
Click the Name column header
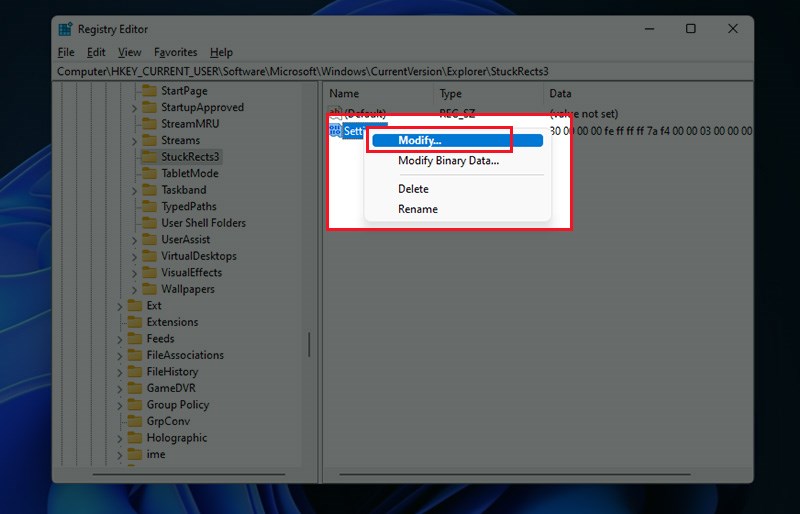tap(379, 93)
